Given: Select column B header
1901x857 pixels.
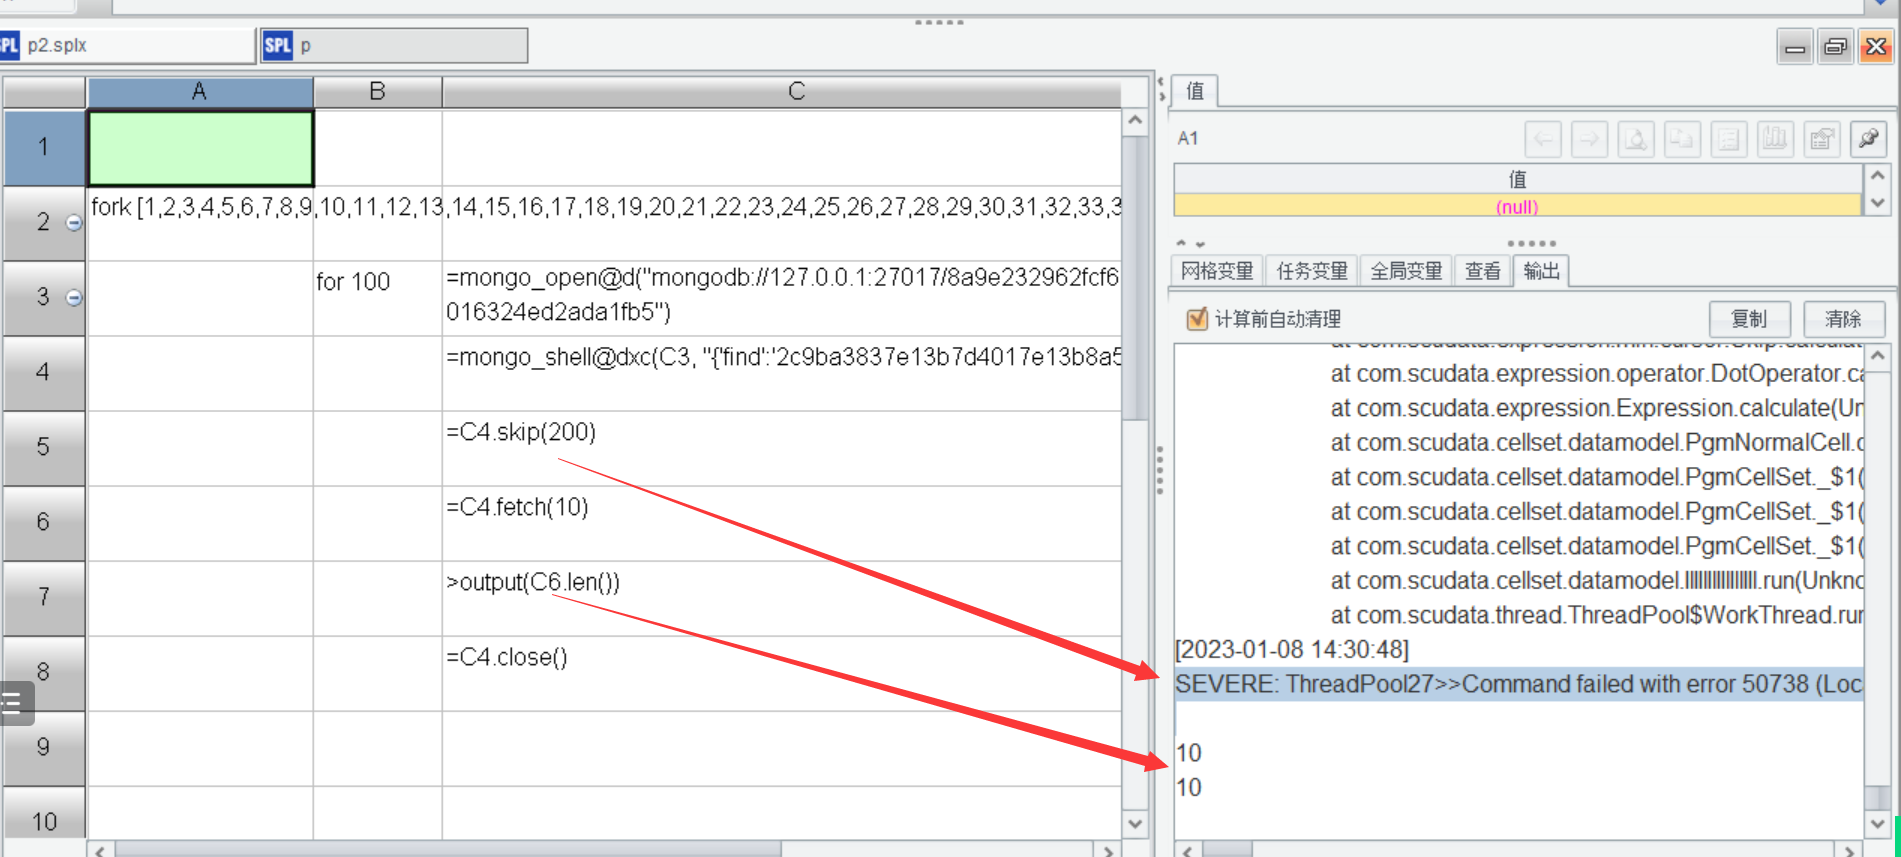Looking at the screenshot, I should point(377,92).
